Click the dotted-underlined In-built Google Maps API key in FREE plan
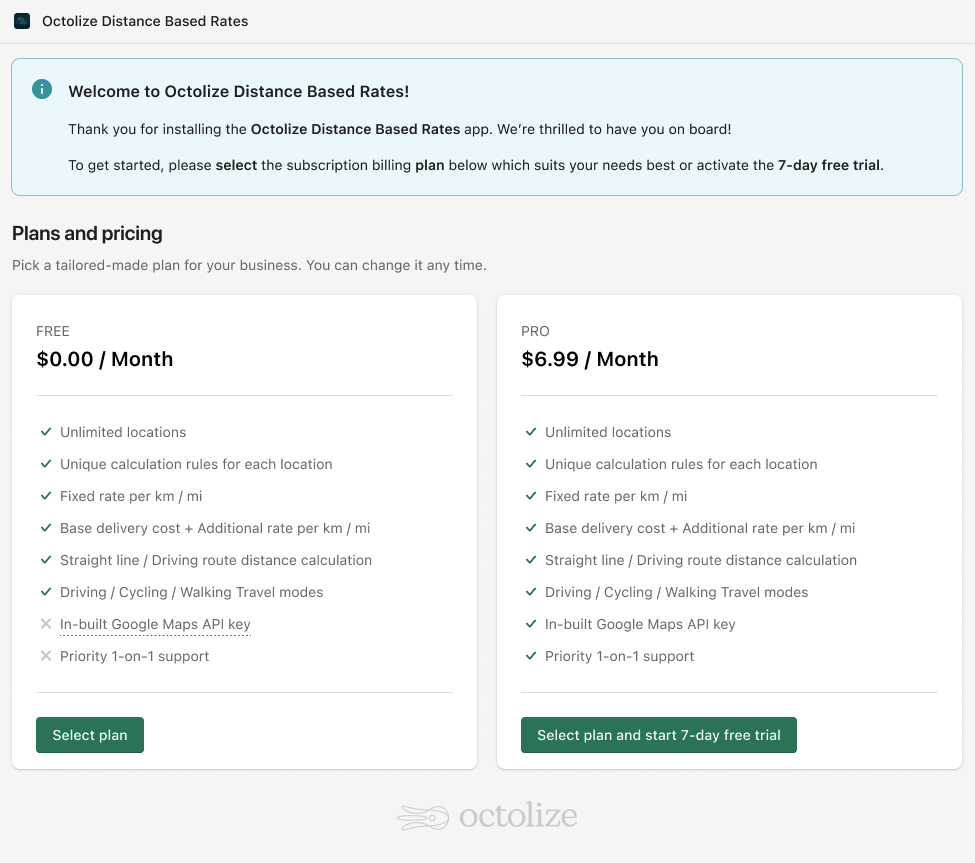The image size is (975, 863). pyautogui.click(x=155, y=624)
